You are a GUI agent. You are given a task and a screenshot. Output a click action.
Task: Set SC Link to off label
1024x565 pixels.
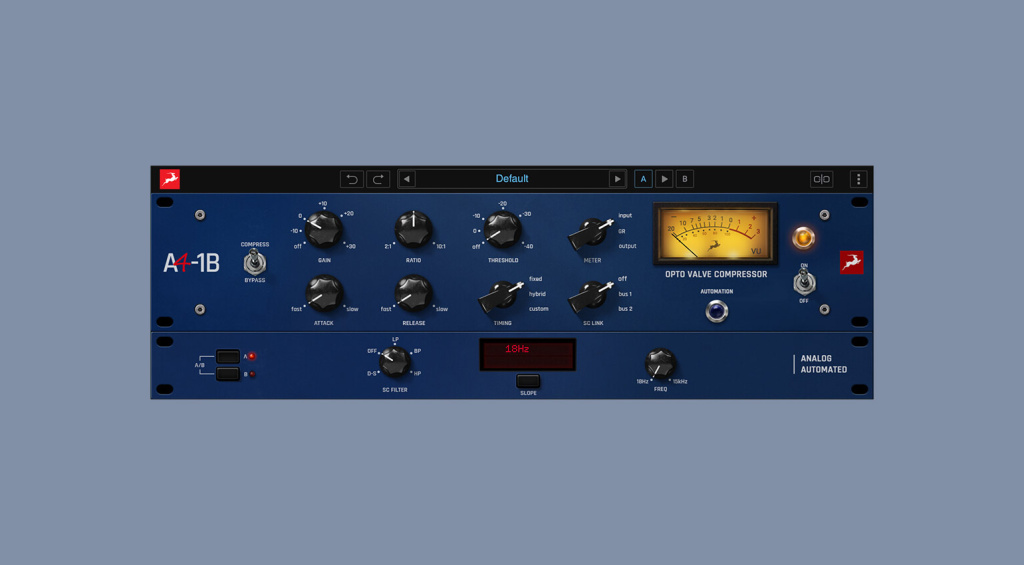(622, 279)
